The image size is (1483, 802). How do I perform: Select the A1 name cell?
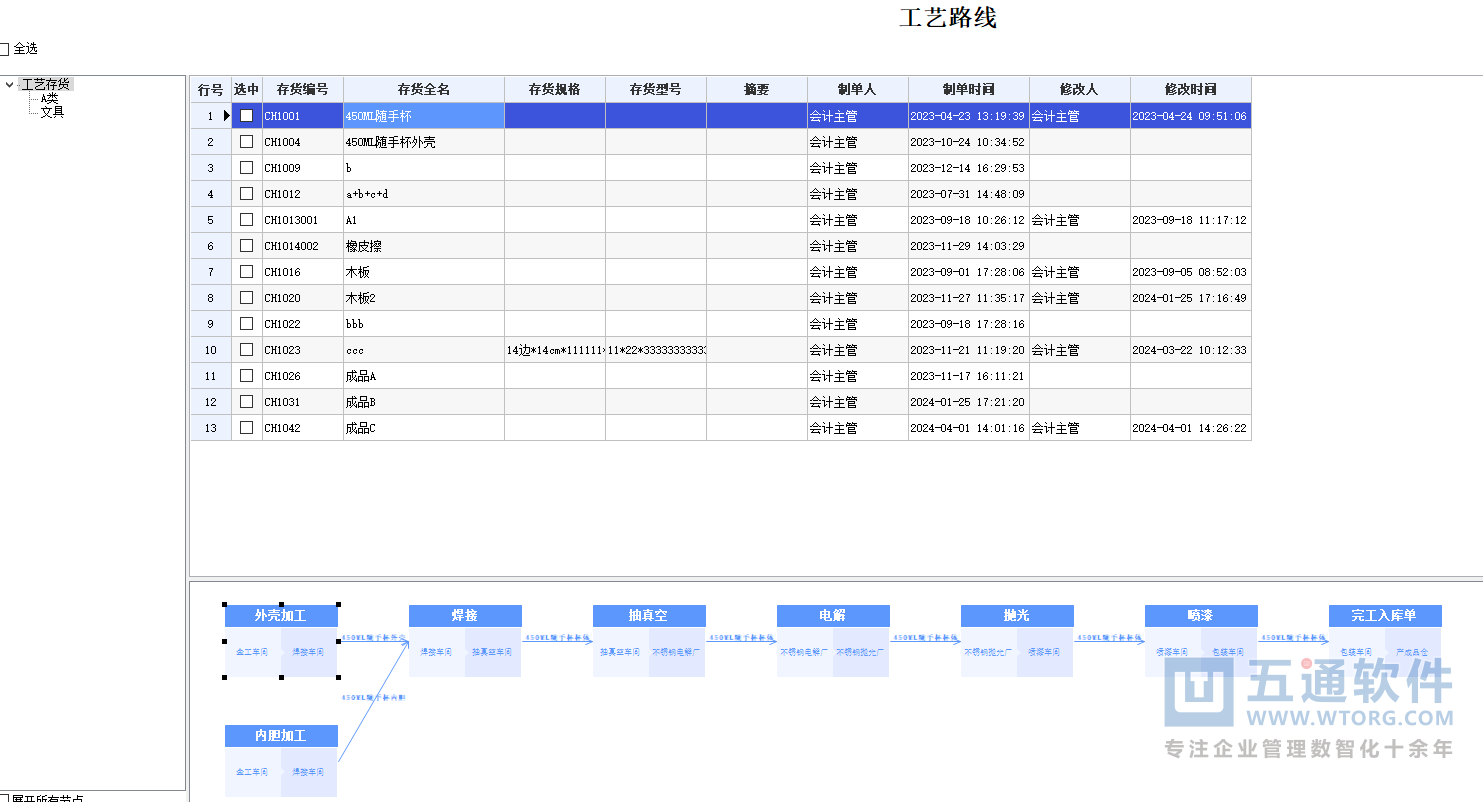point(424,220)
